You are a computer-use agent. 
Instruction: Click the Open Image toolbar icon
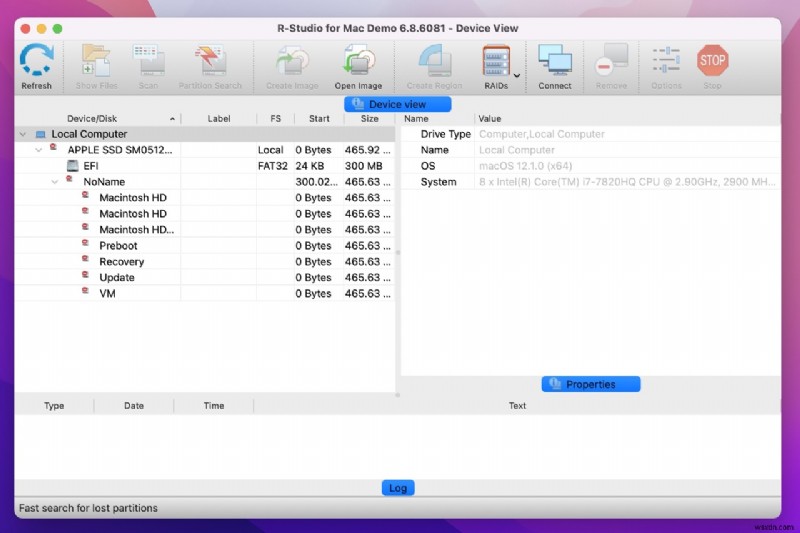point(358,61)
